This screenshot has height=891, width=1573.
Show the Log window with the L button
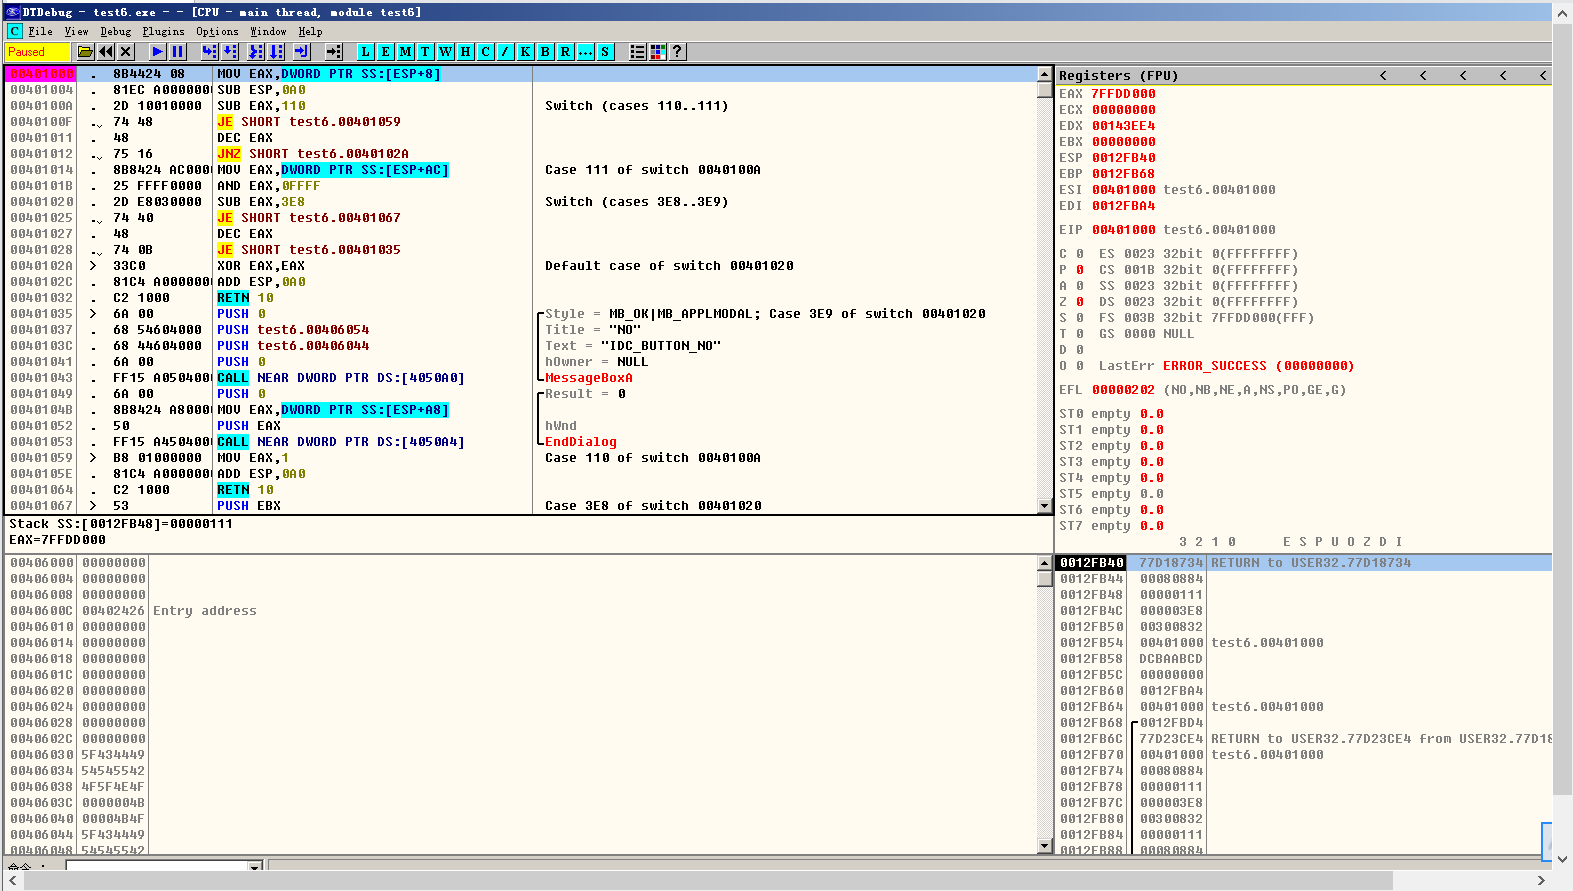pyautogui.click(x=365, y=52)
